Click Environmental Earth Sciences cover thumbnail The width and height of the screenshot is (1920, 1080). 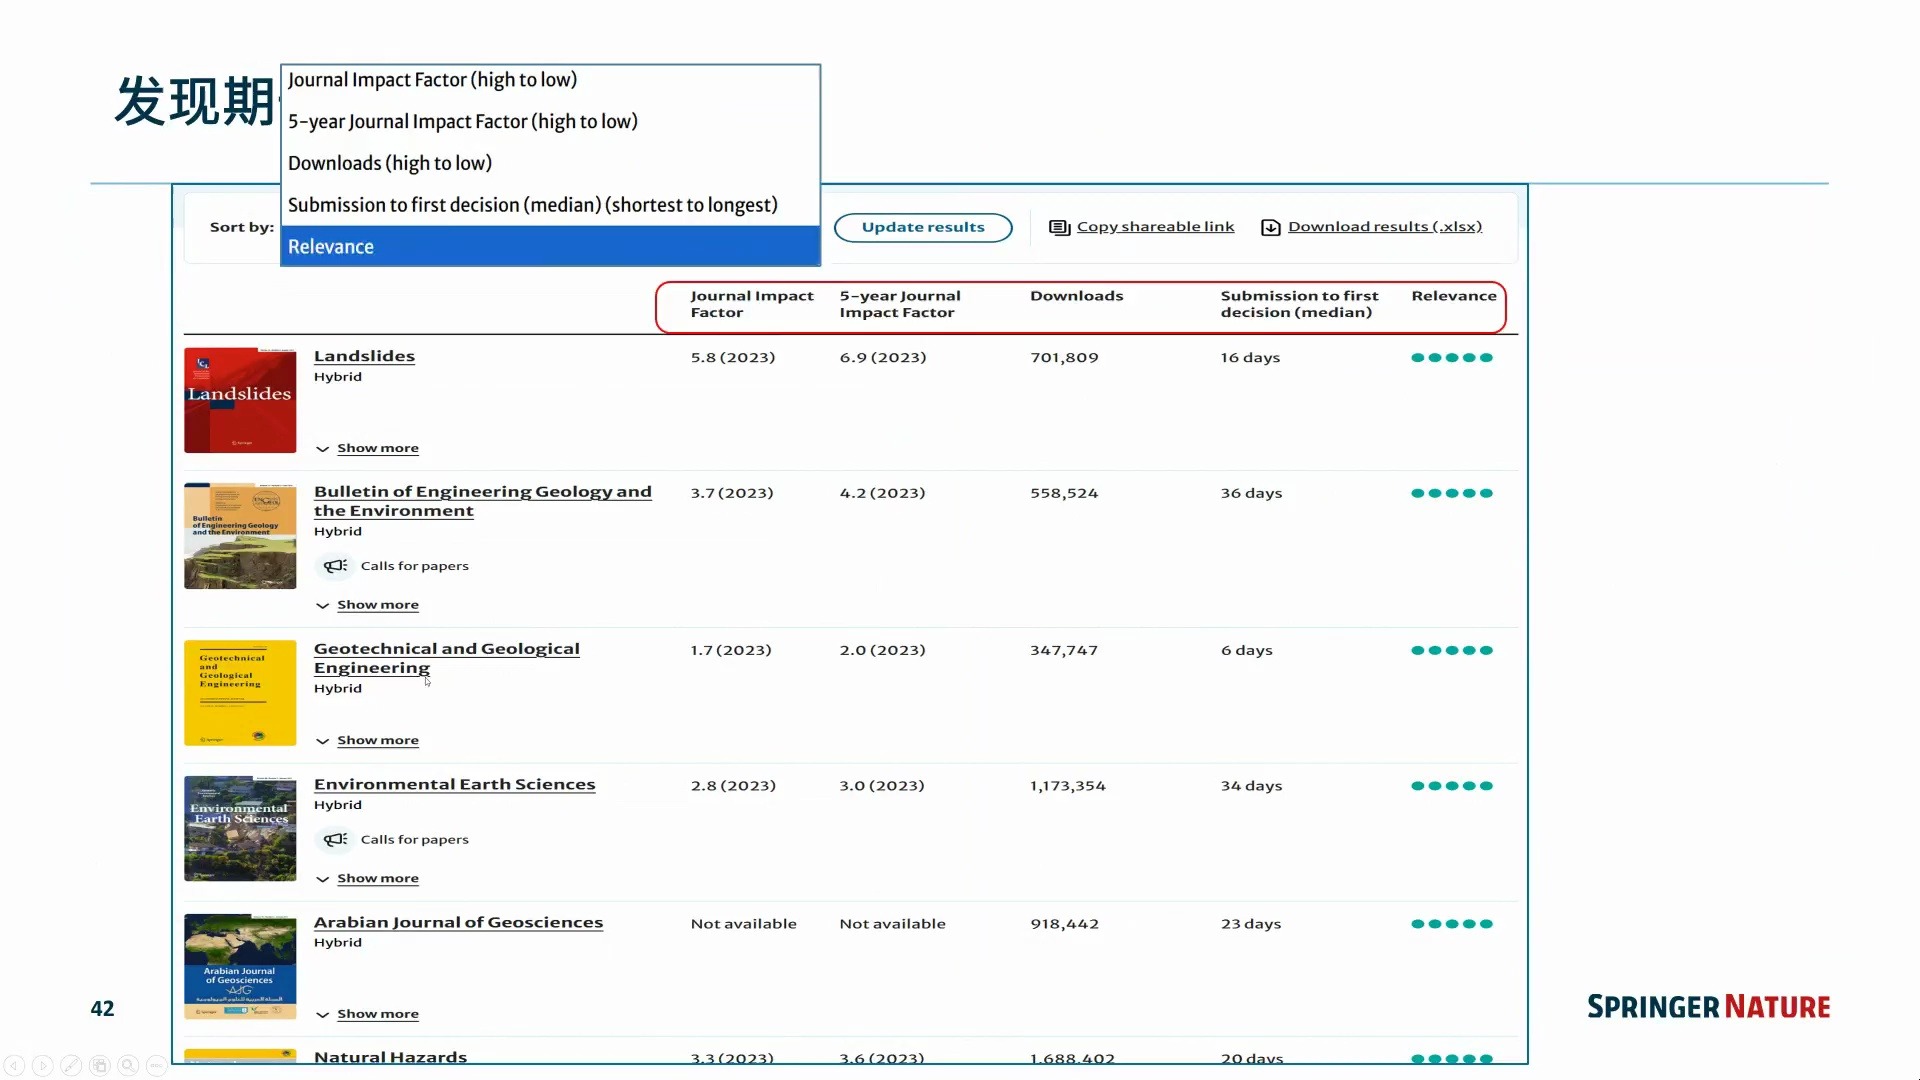pos(240,829)
